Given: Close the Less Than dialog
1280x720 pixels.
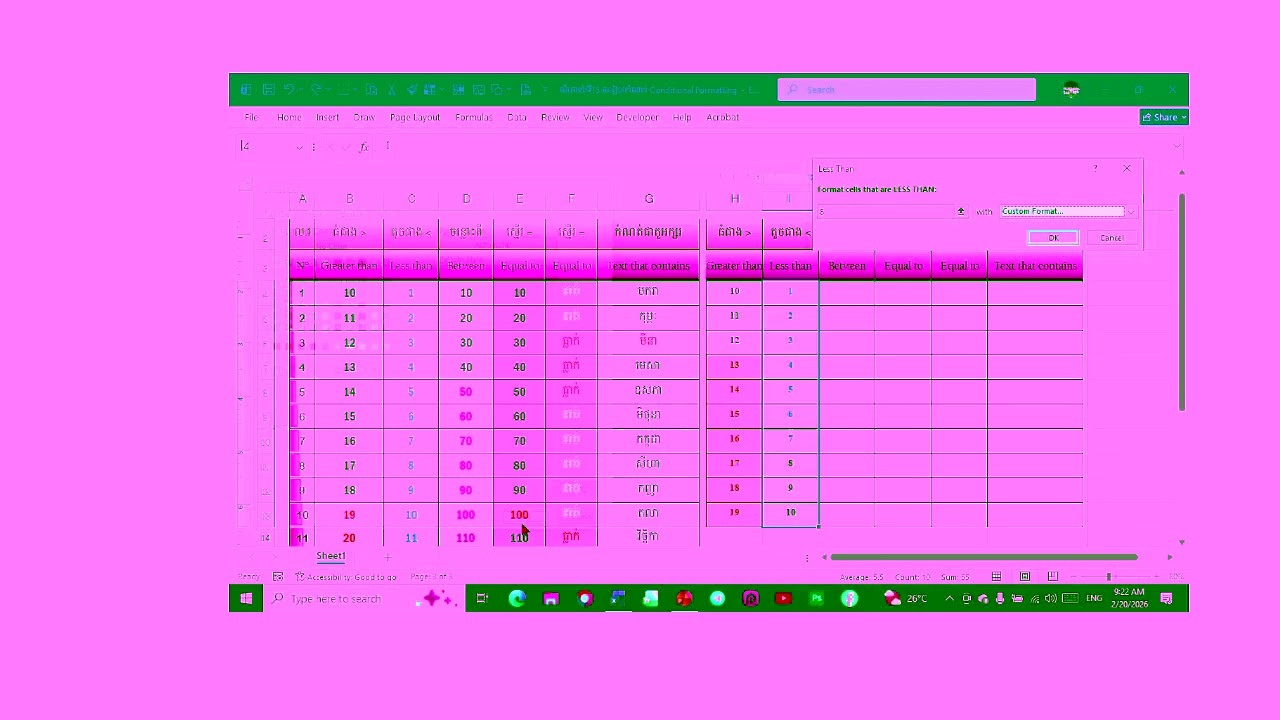Looking at the screenshot, I should [x=1127, y=169].
